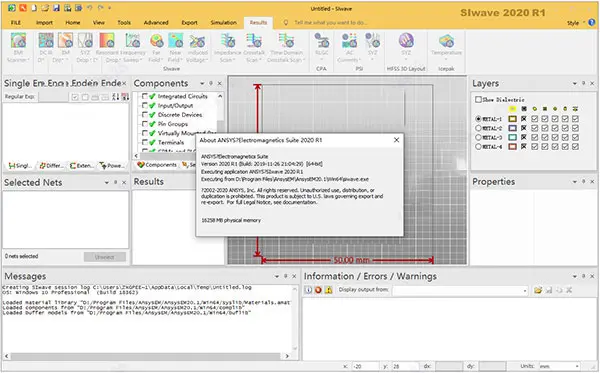Select the METAL-4 layer radio button
600x373 pixels.
coord(478,147)
